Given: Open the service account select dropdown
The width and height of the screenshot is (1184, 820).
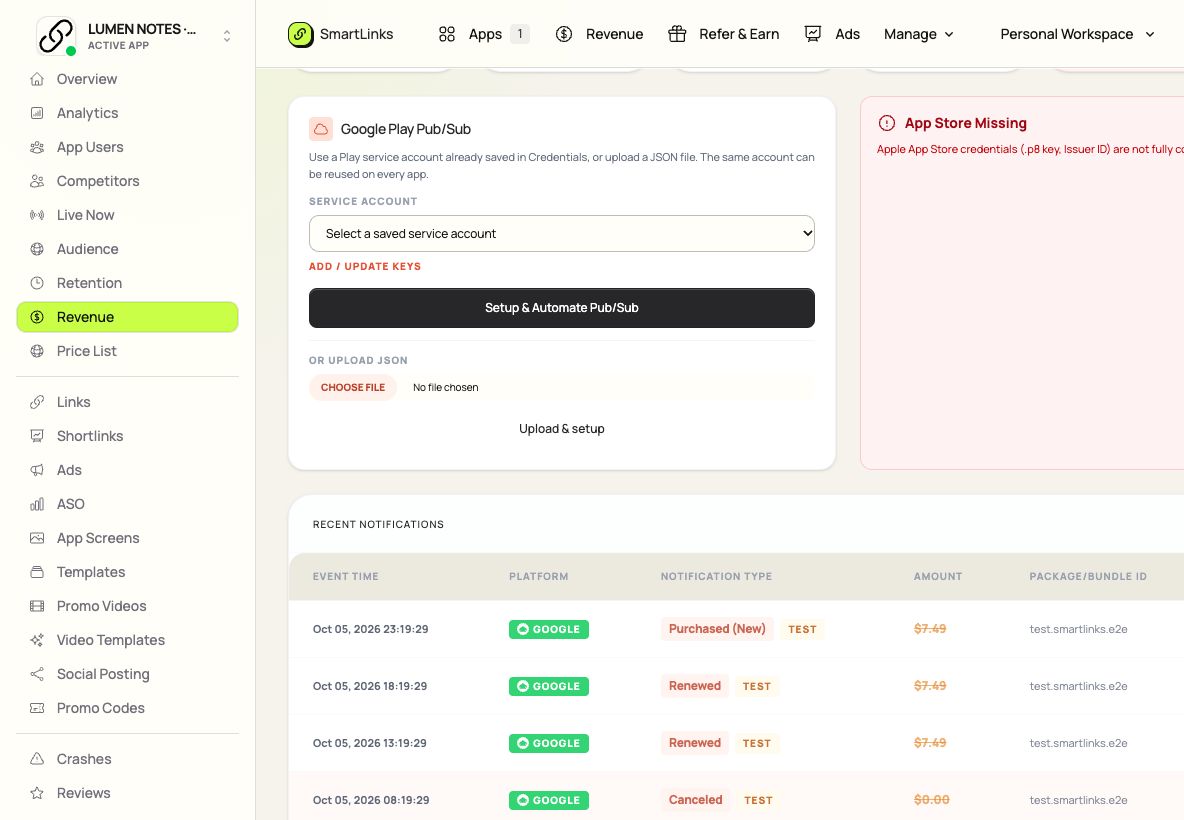Looking at the screenshot, I should coord(562,234).
